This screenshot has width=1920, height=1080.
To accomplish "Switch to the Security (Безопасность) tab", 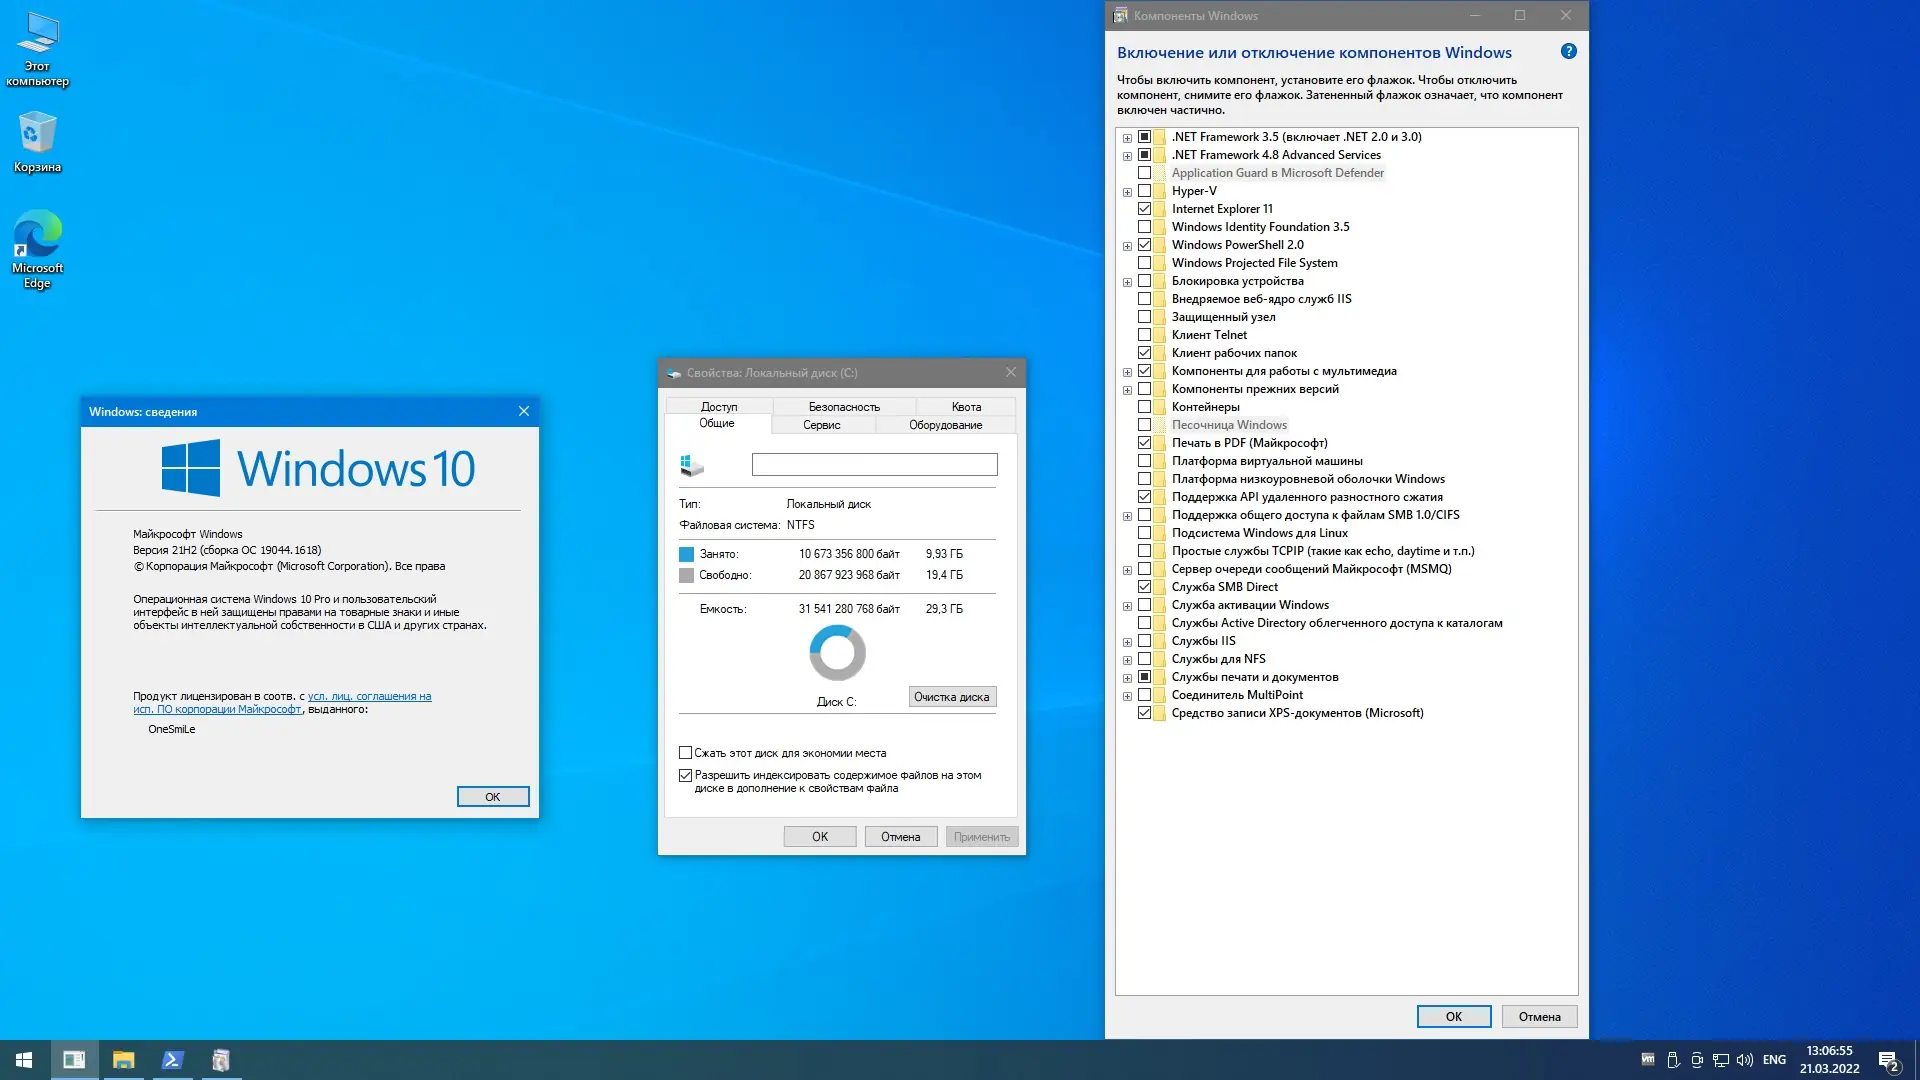I will point(844,407).
